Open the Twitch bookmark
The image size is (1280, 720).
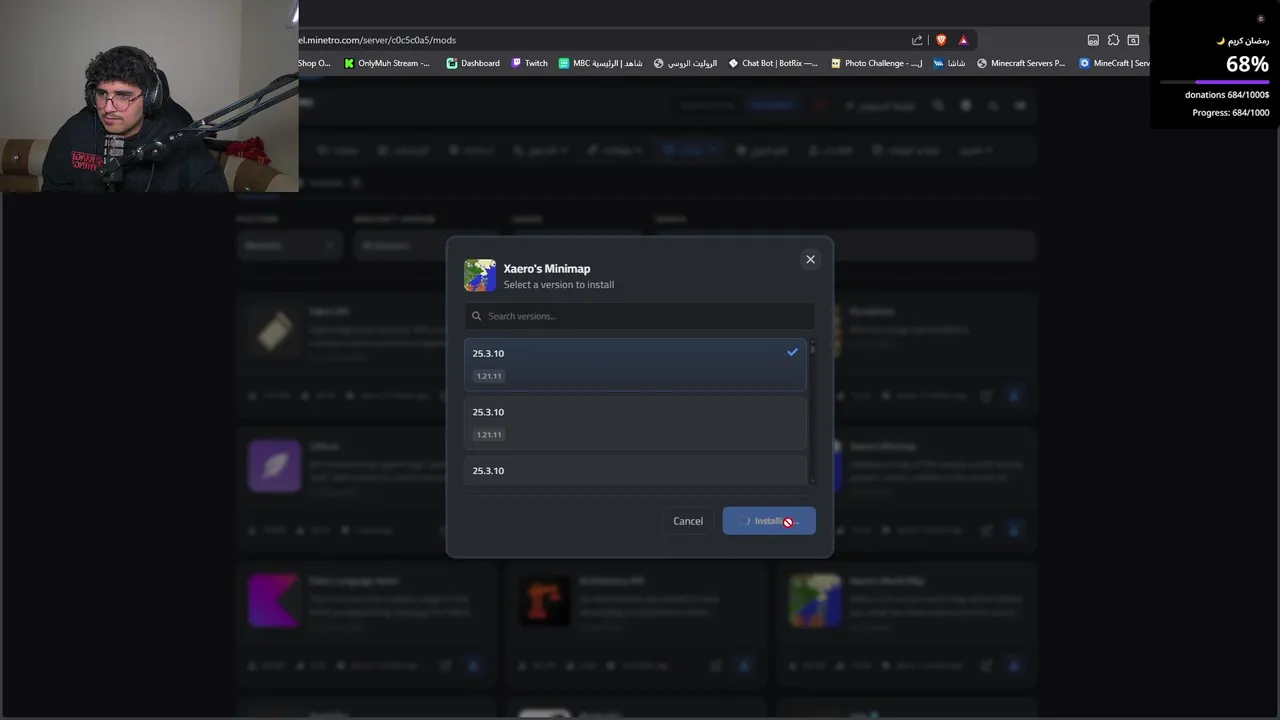[x=529, y=63]
